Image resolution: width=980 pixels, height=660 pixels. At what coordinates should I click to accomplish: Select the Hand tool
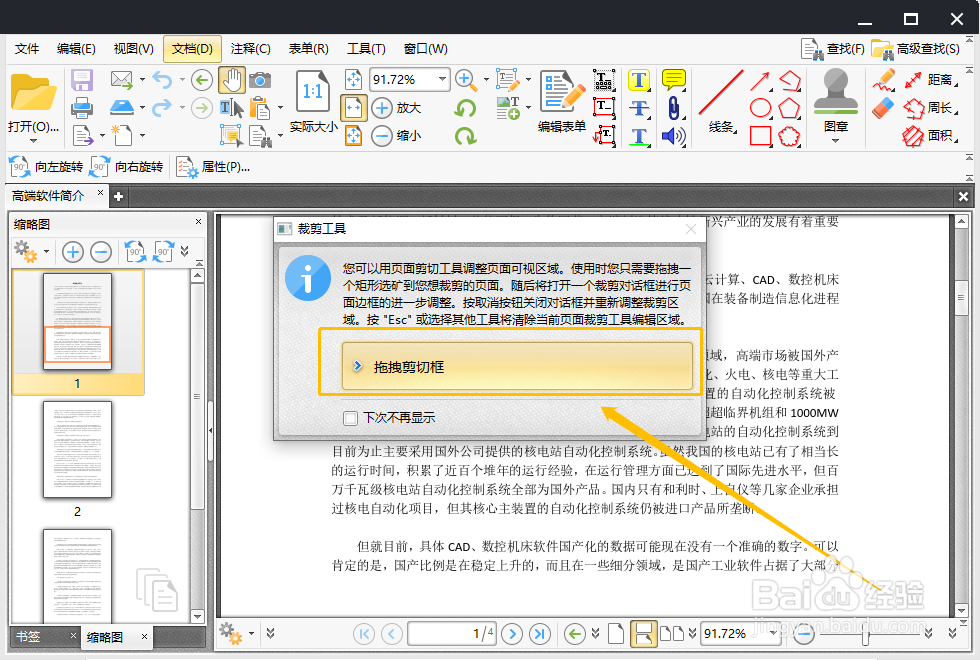[x=233, y=79]
